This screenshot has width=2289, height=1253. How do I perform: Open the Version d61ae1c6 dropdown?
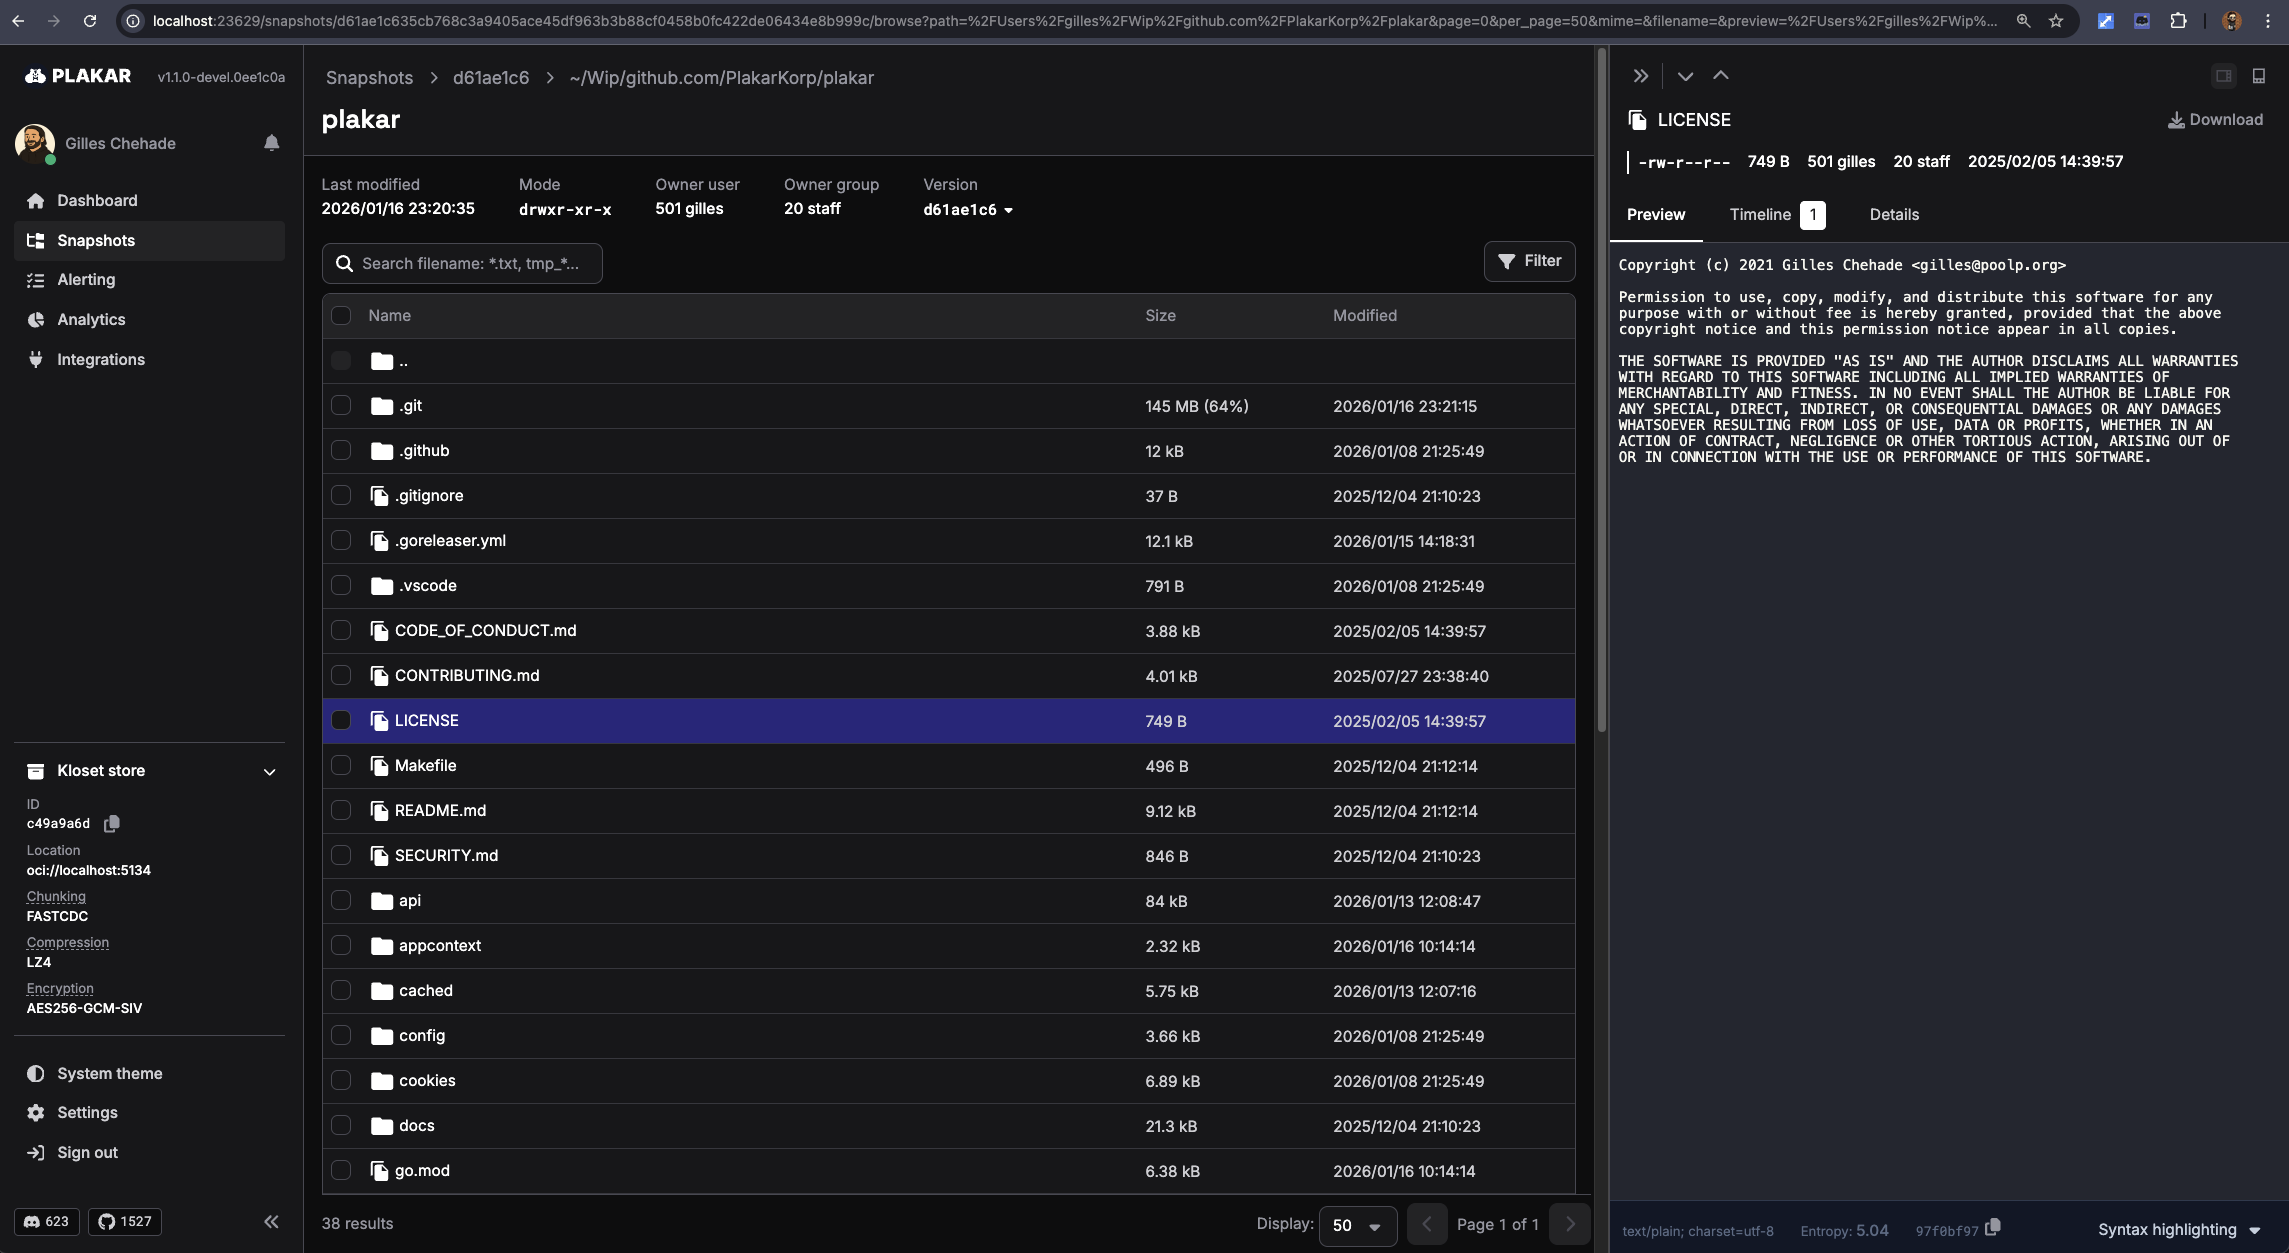(967, 210)
